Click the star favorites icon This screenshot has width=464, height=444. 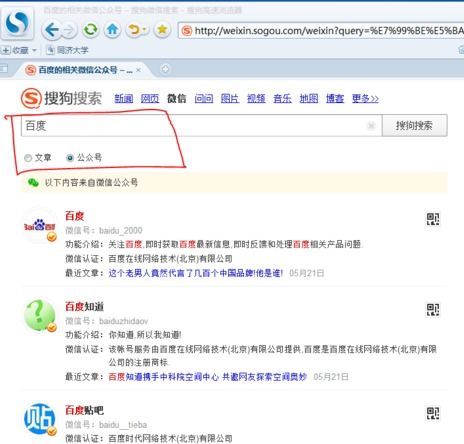(162, 30)
